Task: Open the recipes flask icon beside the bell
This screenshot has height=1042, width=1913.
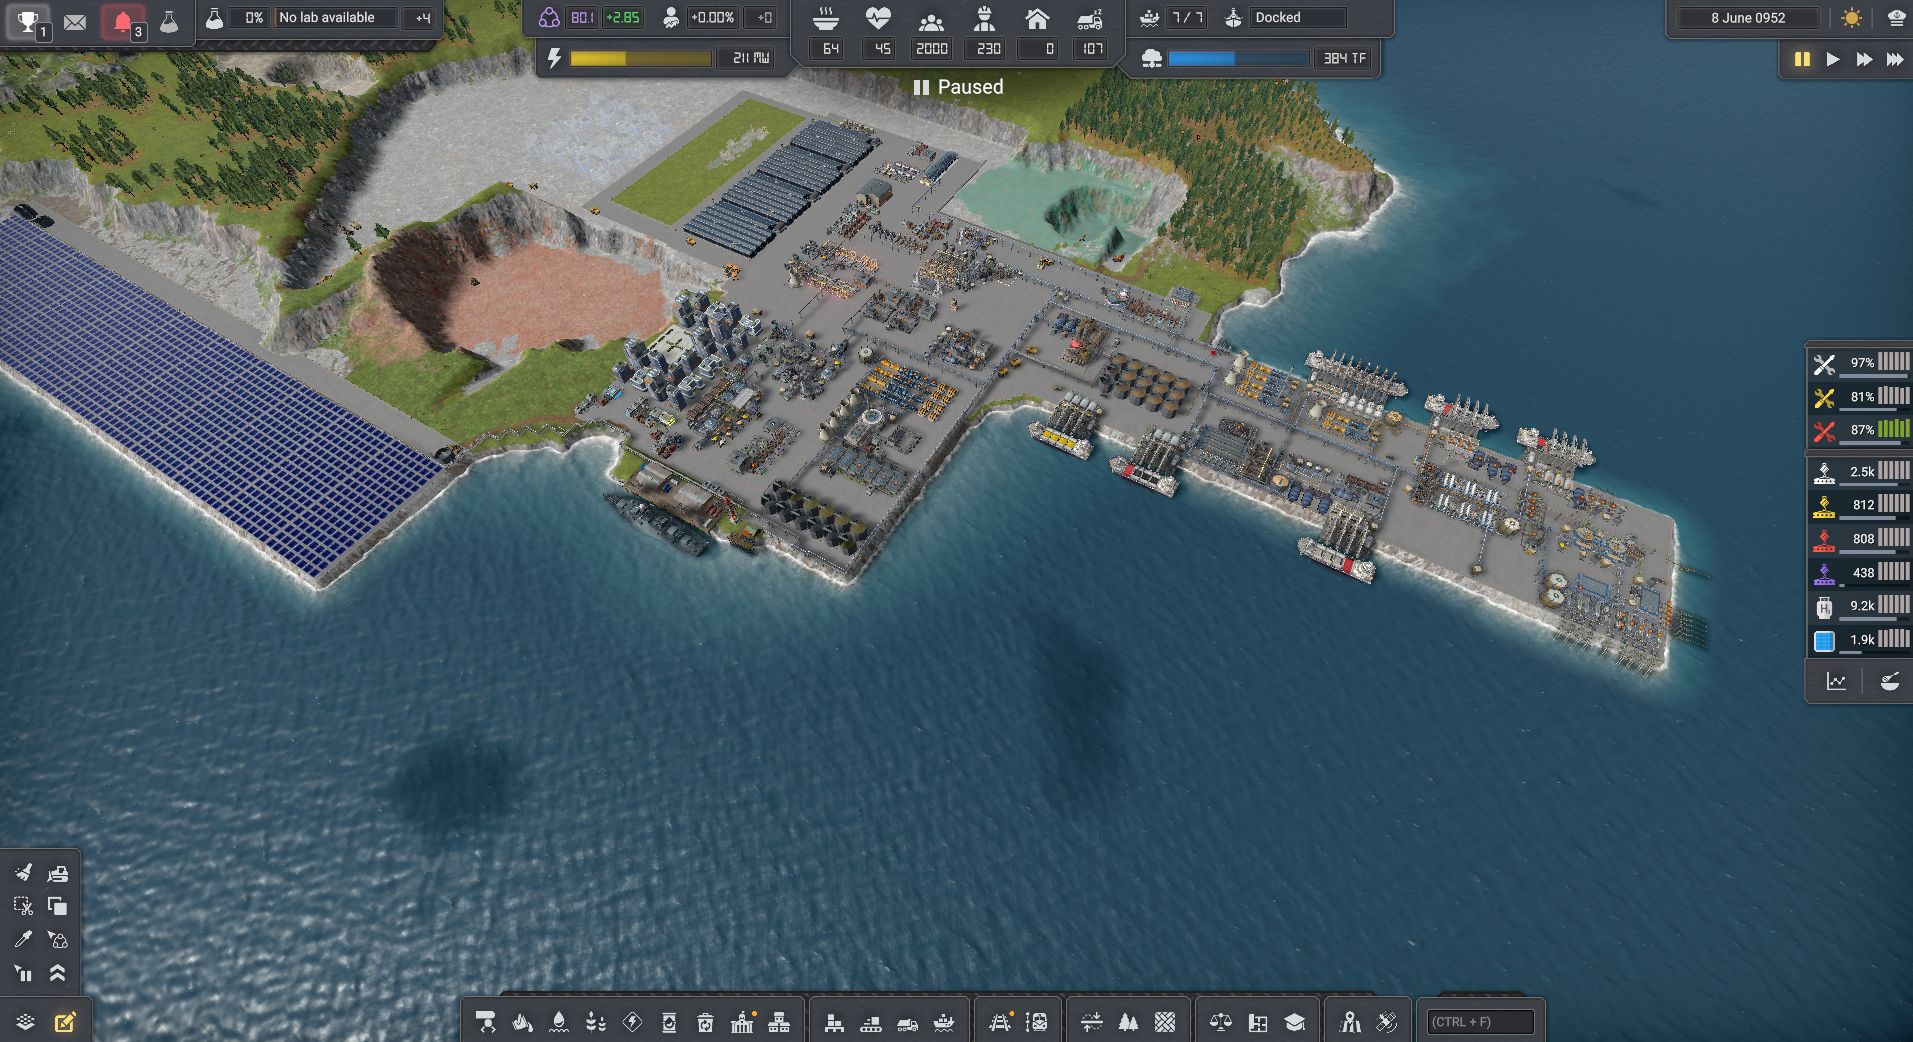Action: [x=169, y=21]
